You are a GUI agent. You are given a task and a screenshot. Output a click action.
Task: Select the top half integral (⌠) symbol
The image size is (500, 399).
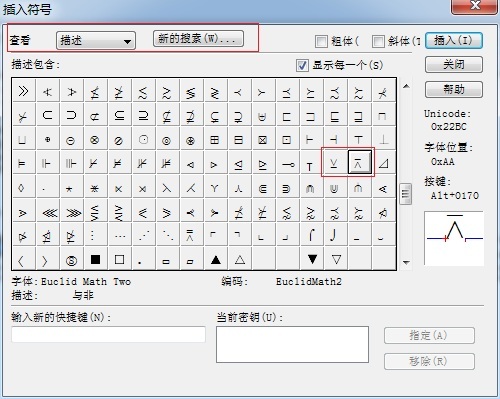311,235
